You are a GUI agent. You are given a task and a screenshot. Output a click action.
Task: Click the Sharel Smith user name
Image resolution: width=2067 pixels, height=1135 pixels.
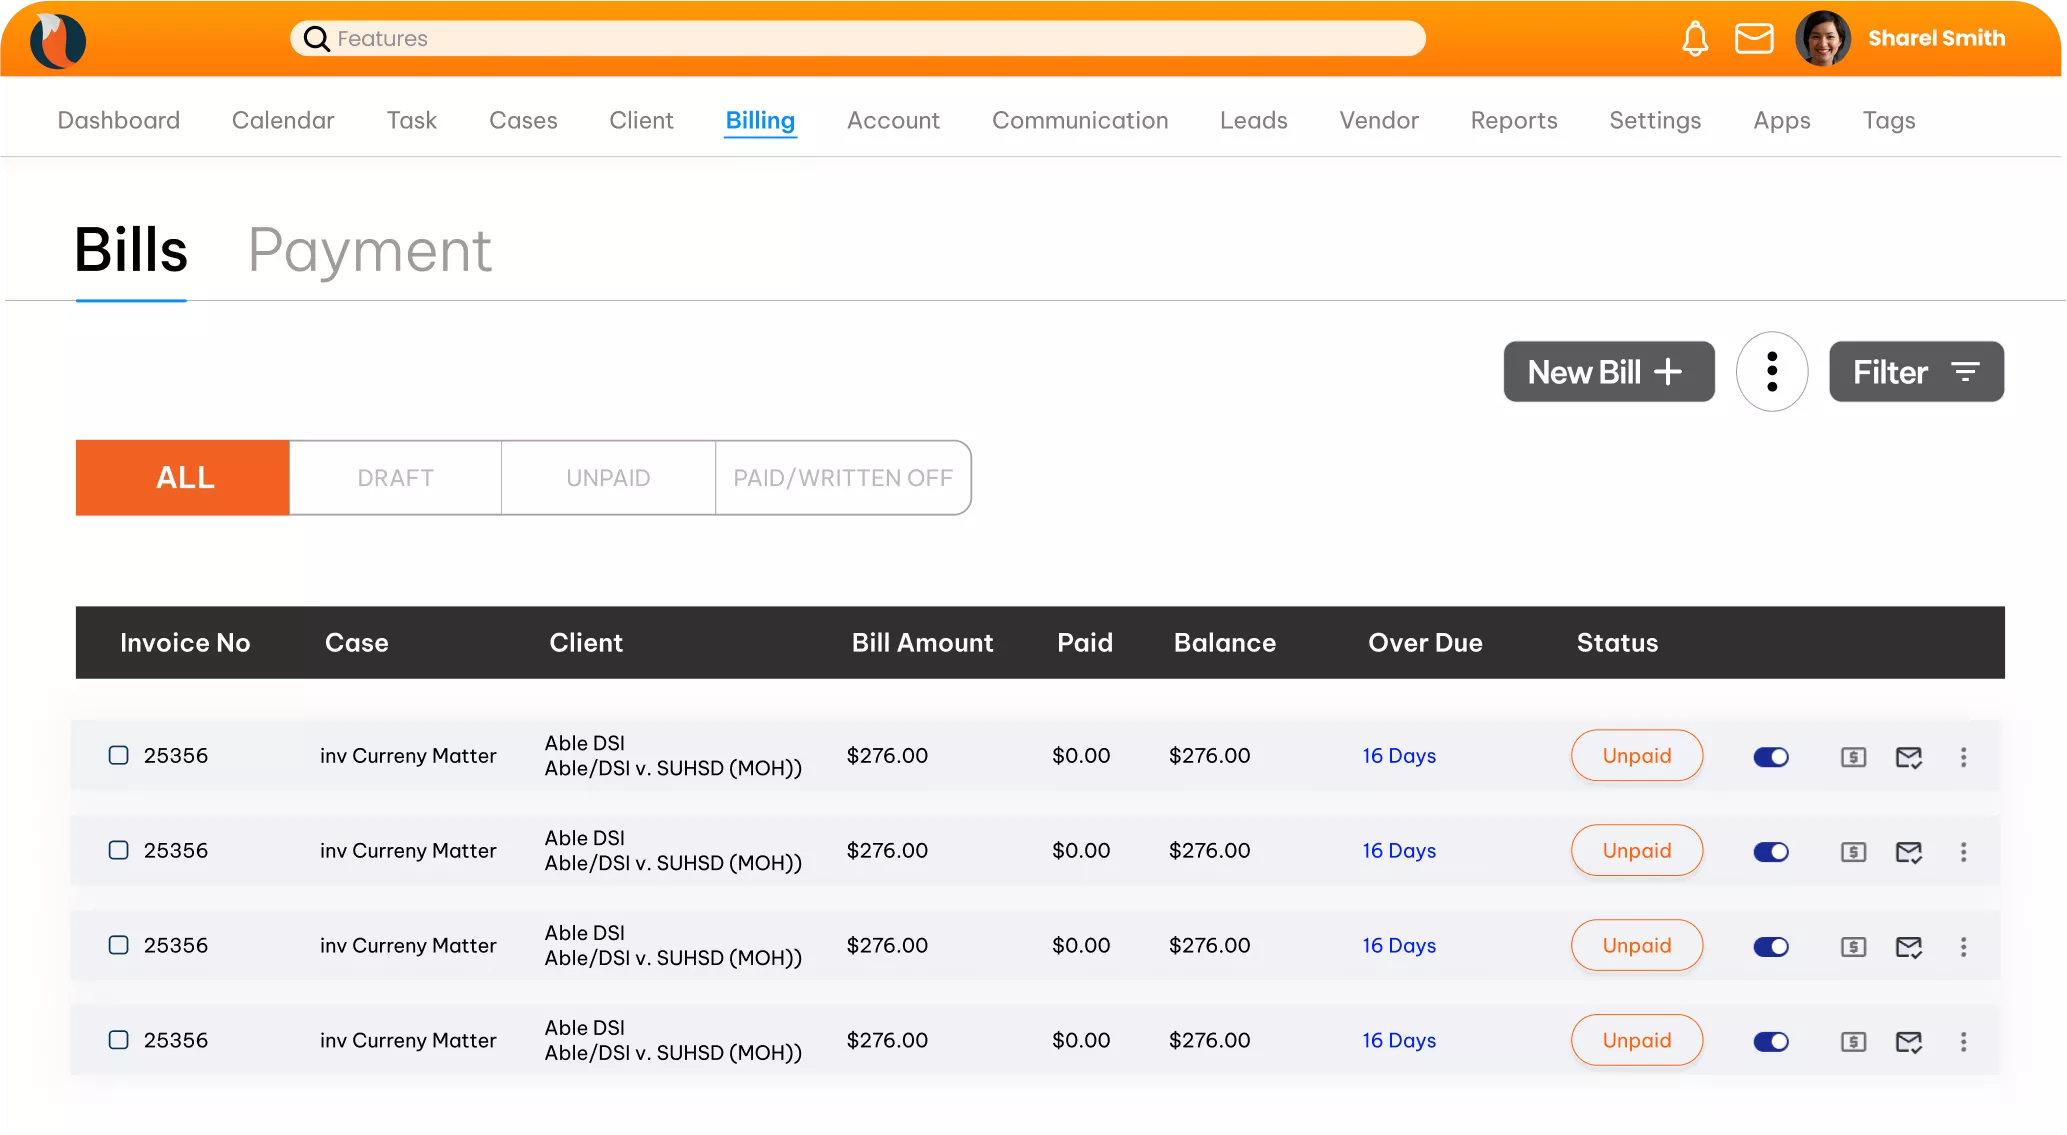click(1936, 39)
